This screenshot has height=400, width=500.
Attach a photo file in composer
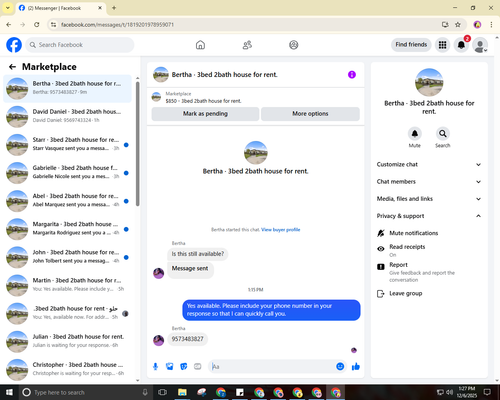click(x=170, y=367)
